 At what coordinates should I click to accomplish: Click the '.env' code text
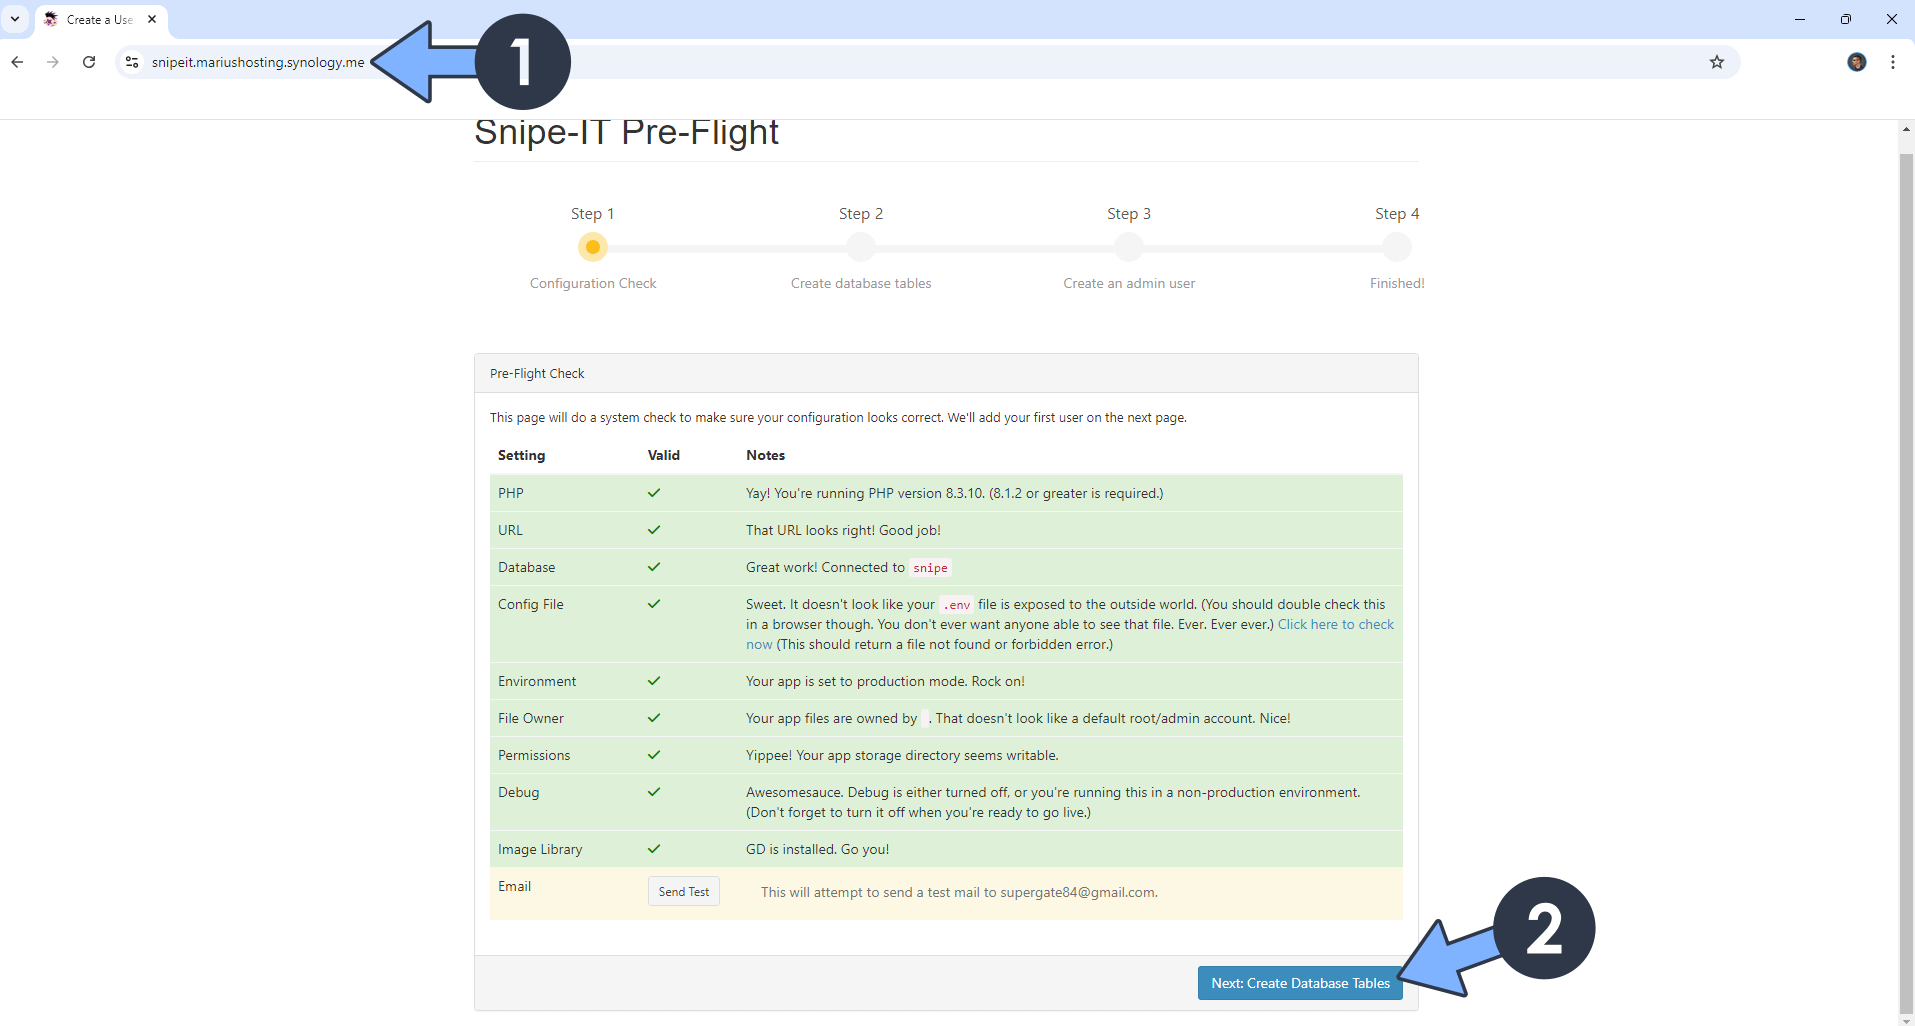click(x=957, y=605)
